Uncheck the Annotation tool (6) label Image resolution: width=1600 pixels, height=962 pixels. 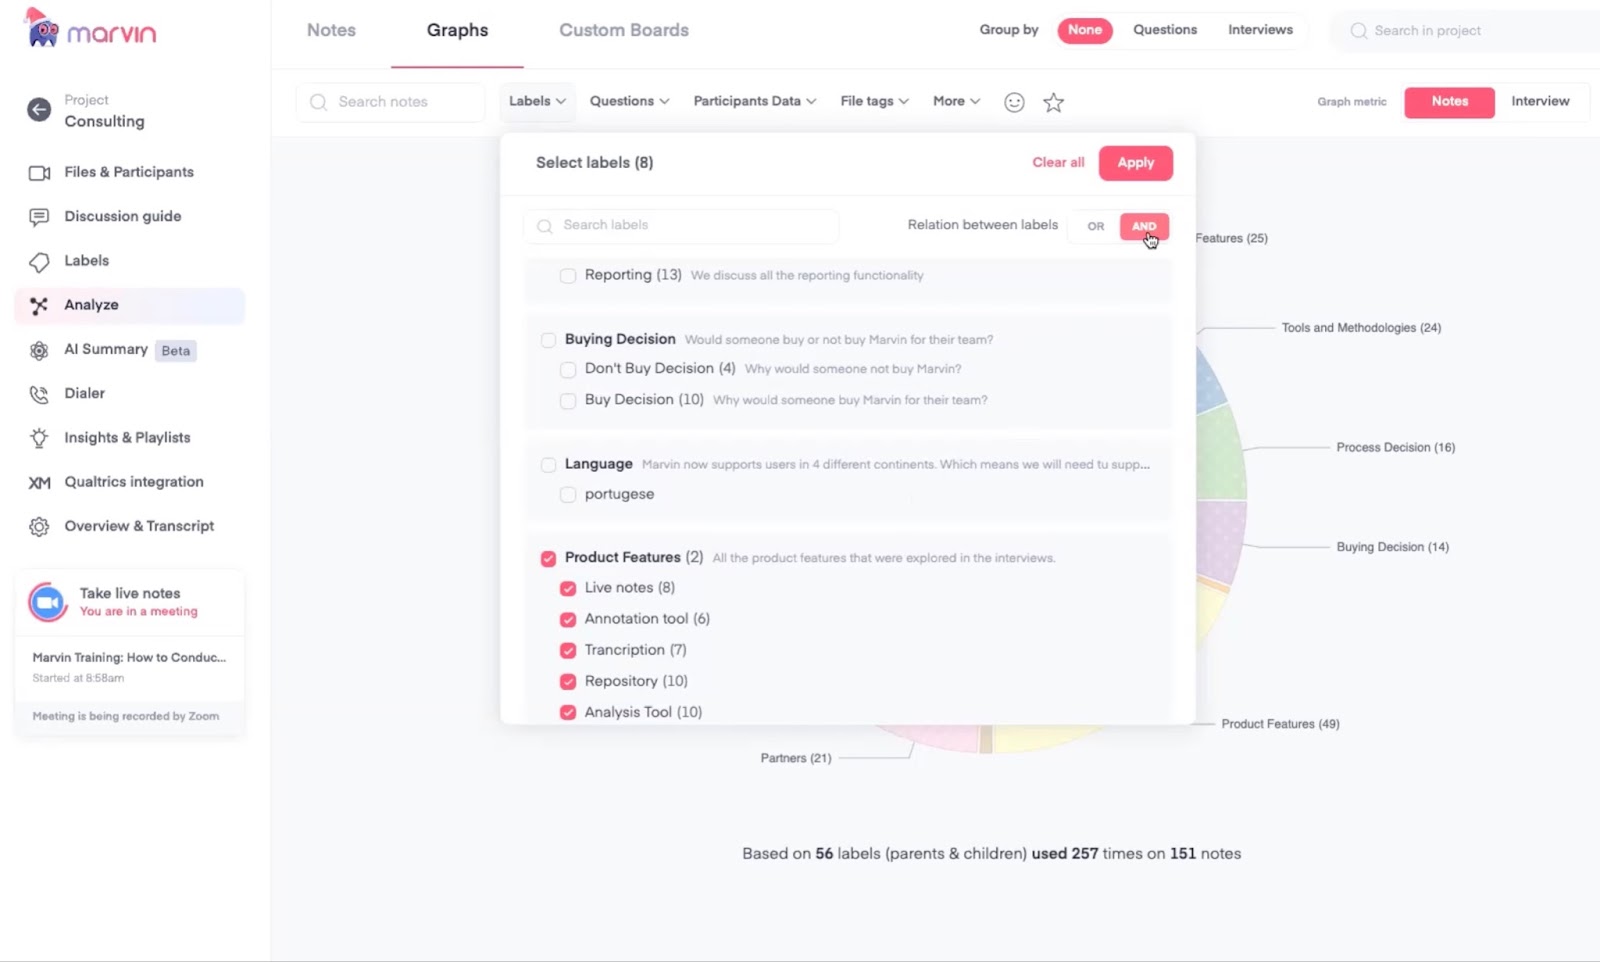point(568,619)
